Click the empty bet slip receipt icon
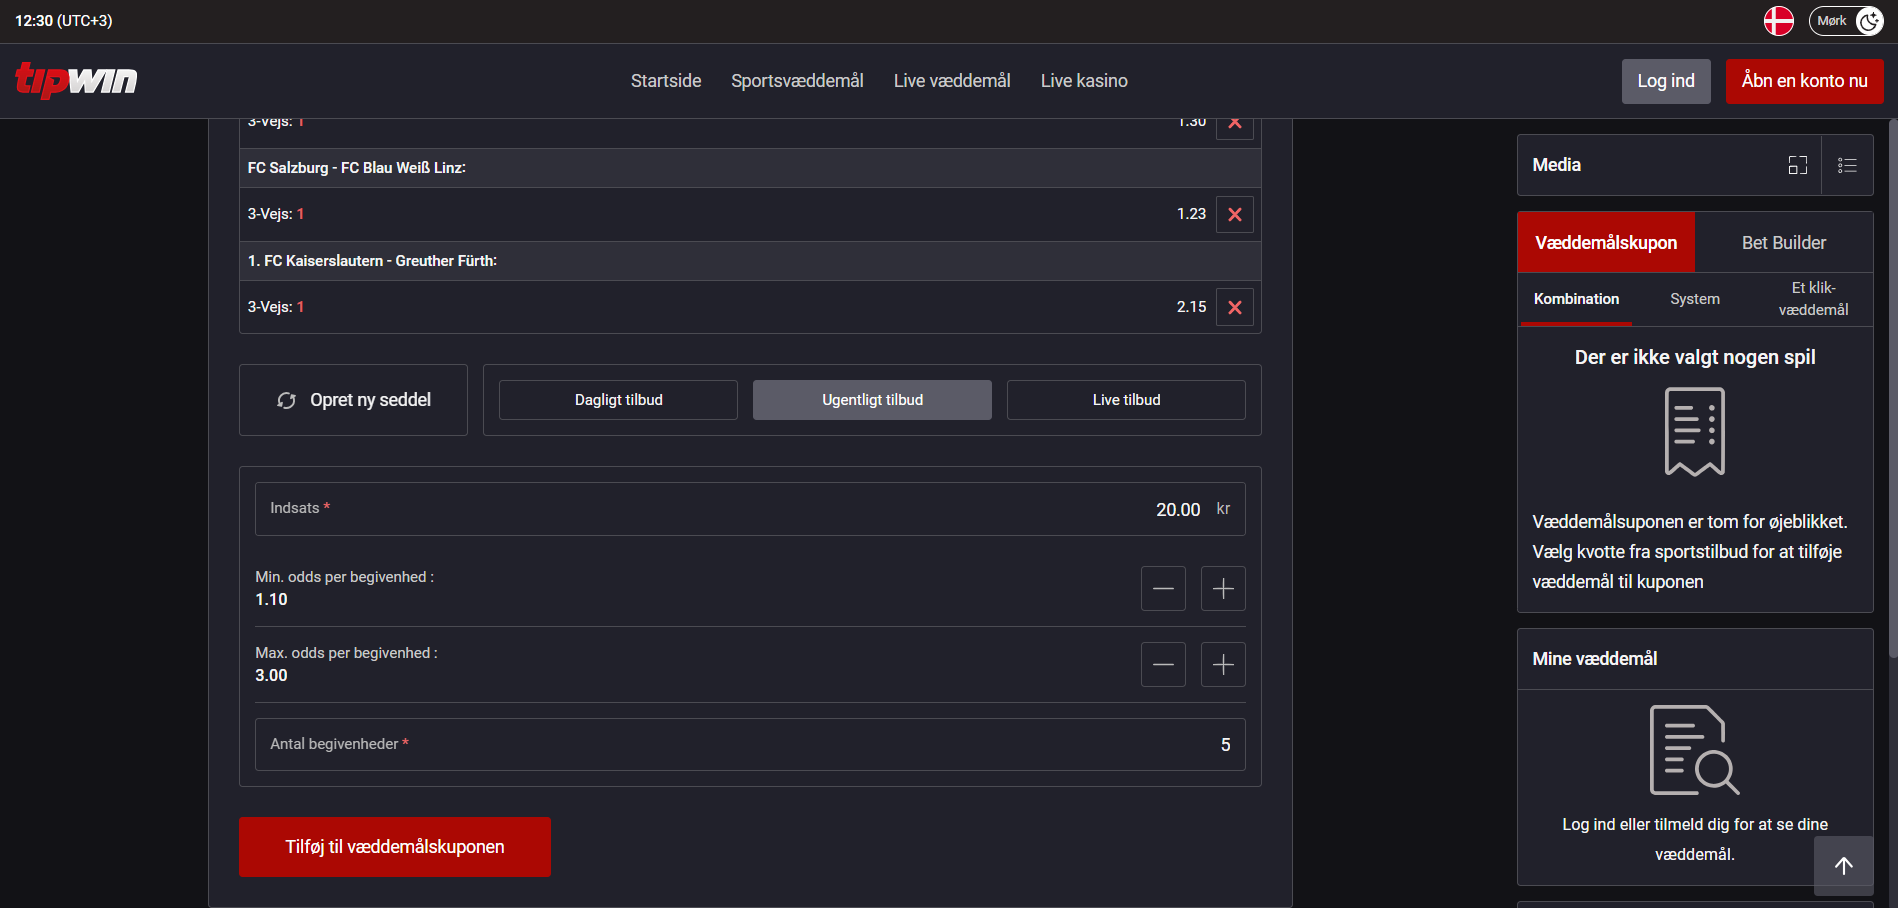 (1695, 432)
